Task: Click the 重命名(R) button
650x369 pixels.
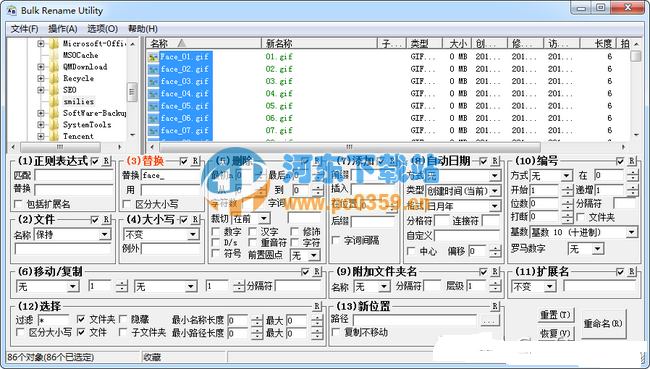Action: pos(603,323)
